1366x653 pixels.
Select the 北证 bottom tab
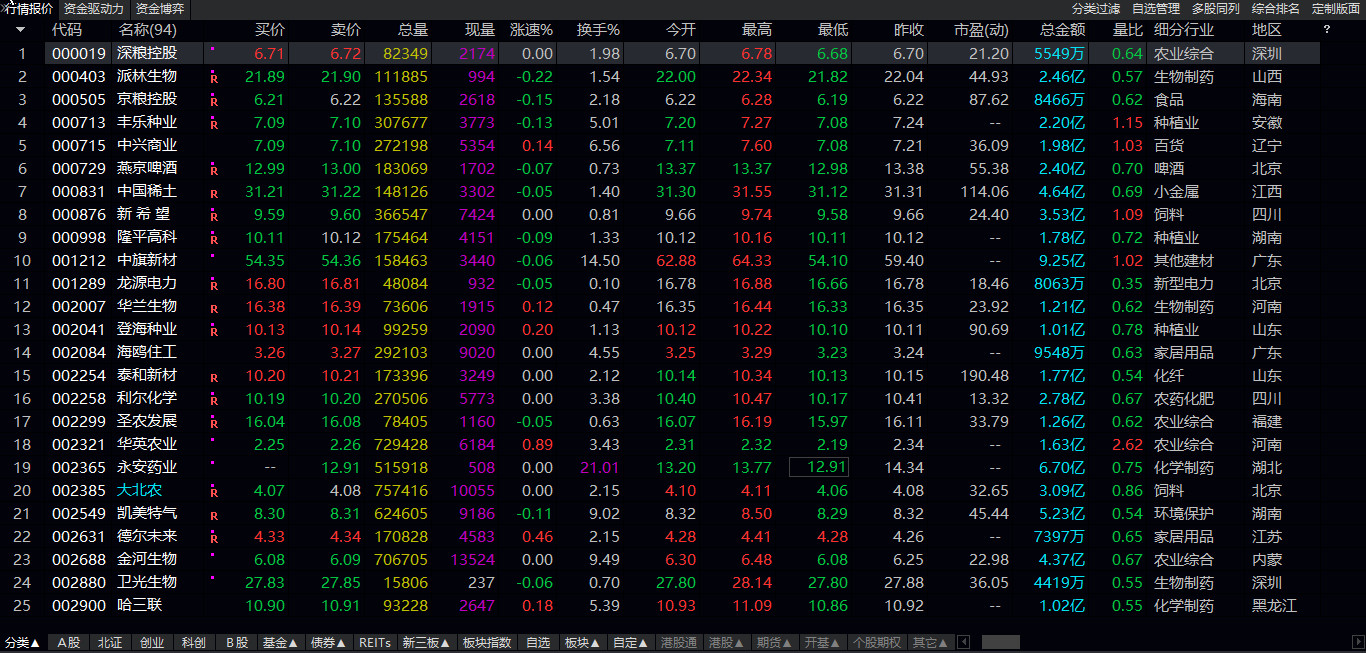click(x=110, y=642)
